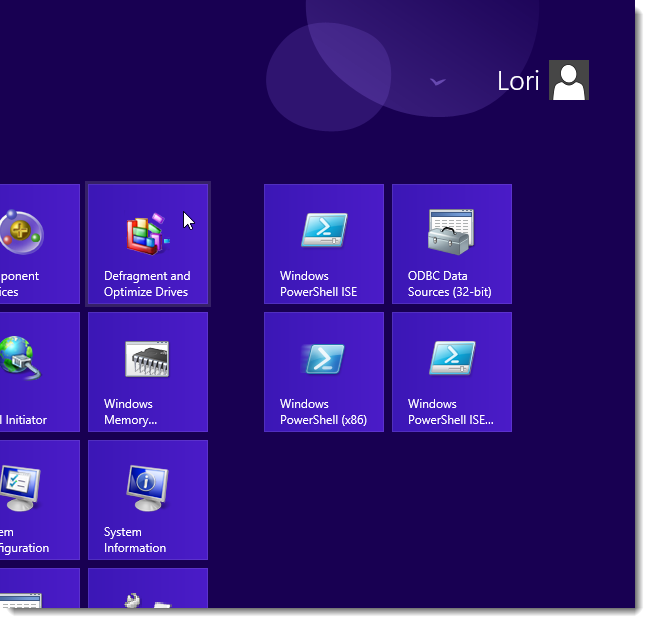Click the Lori user account picture

coord(569,80)
